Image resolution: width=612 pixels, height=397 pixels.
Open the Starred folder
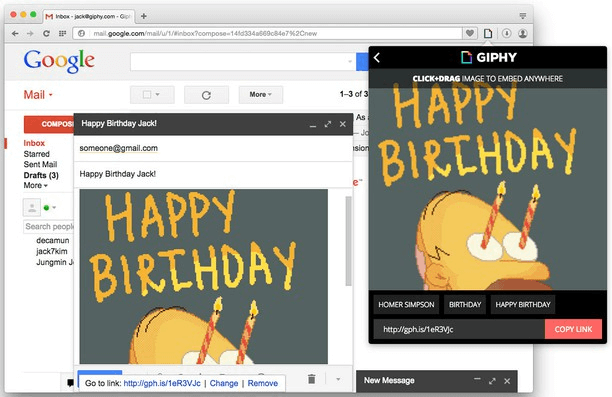[x=36, y=154]
